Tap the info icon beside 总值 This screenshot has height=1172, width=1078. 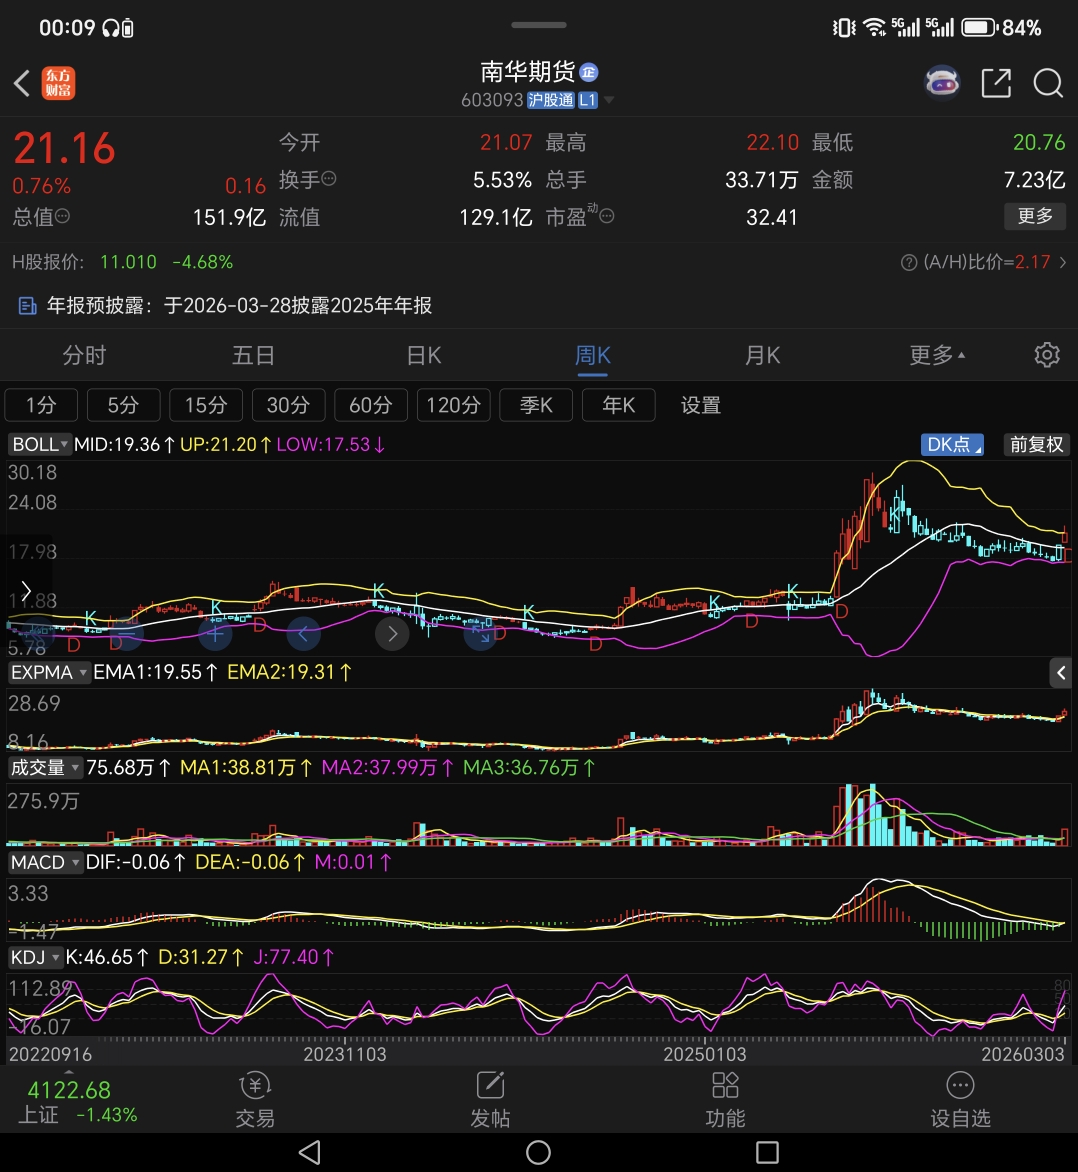[x=63, y=216]
